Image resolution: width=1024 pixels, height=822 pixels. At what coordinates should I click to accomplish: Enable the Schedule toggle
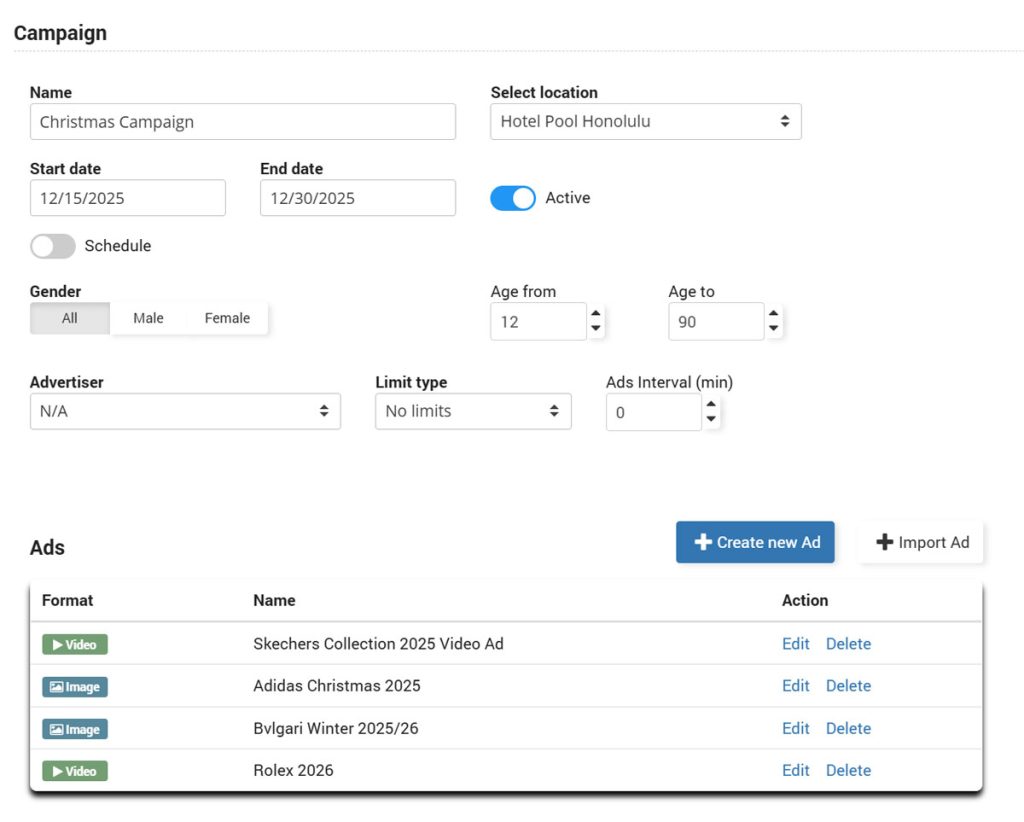[53, 246]
